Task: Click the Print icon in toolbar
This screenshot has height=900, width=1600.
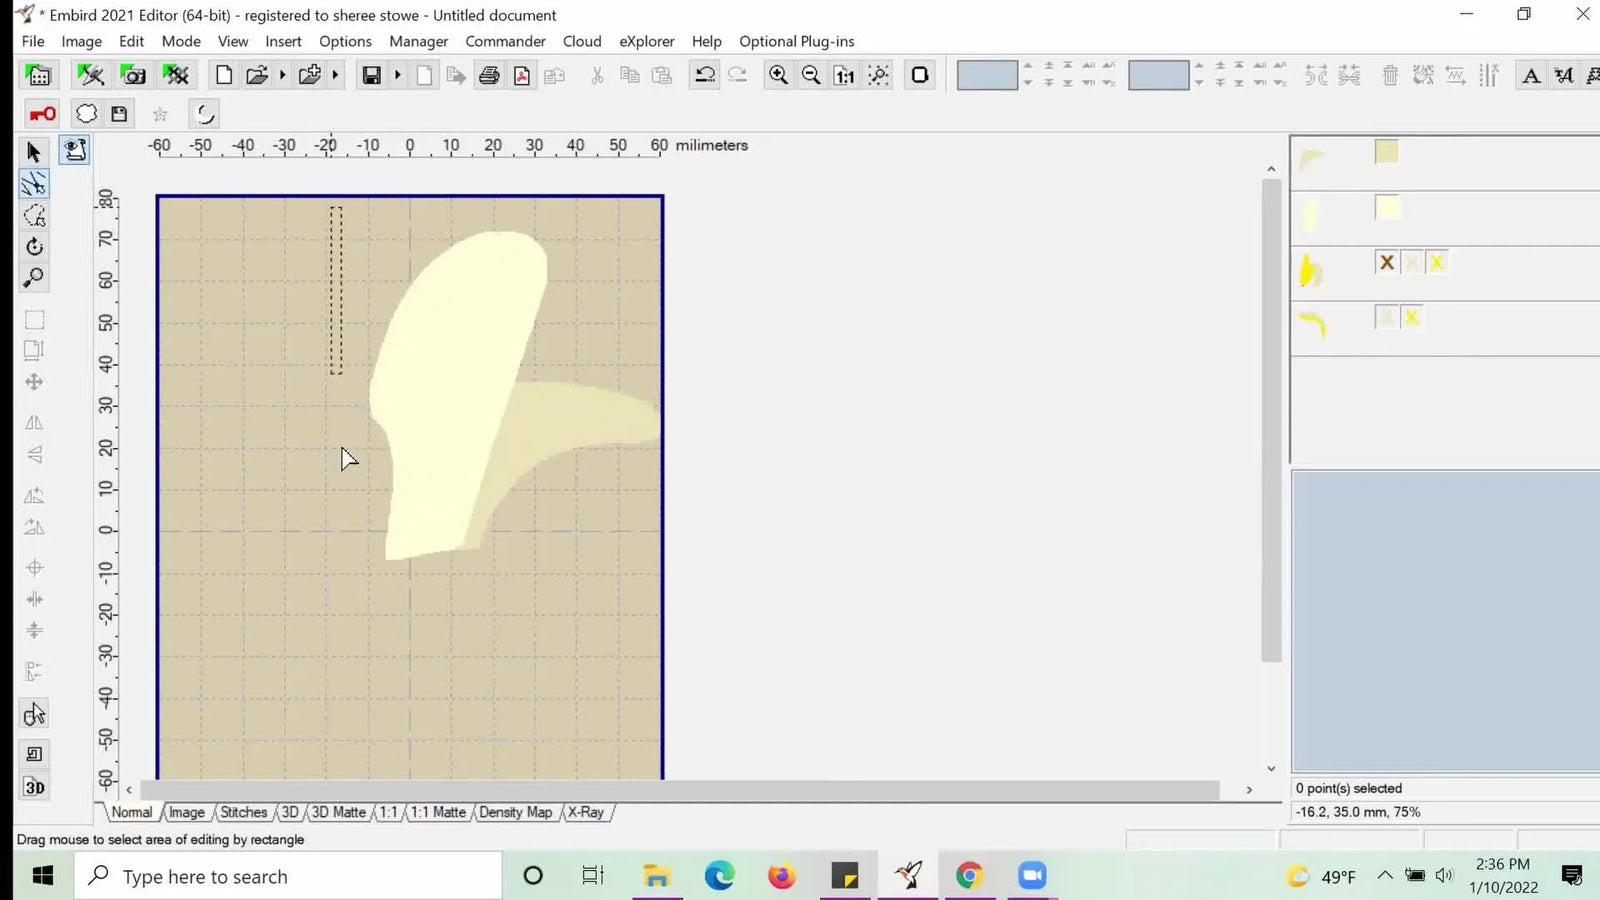Action: coord(489,75)
